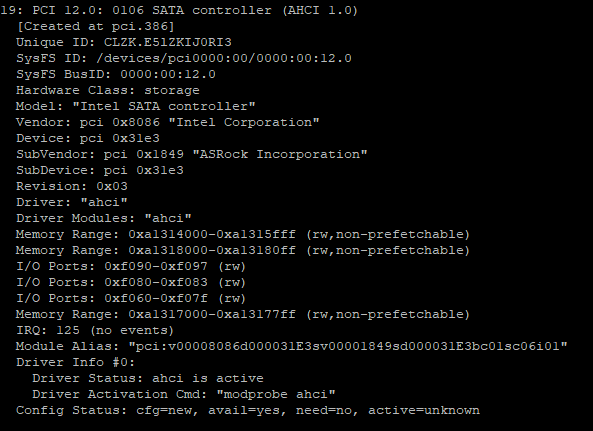Click the 'modprobe ahci' activation command
The width and height of the screenshot is (593, 431).
pyautogui.click(x=276, y=394)
